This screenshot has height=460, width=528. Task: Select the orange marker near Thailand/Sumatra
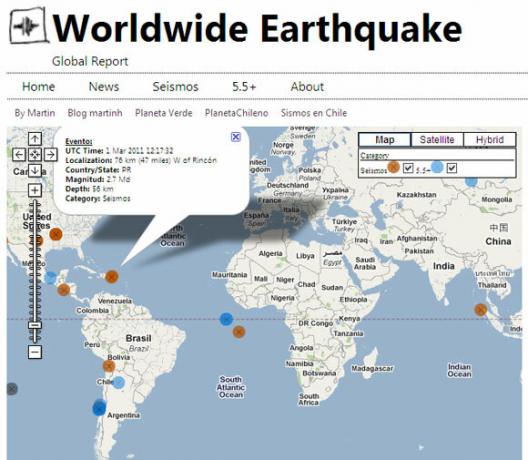(481, 309)
